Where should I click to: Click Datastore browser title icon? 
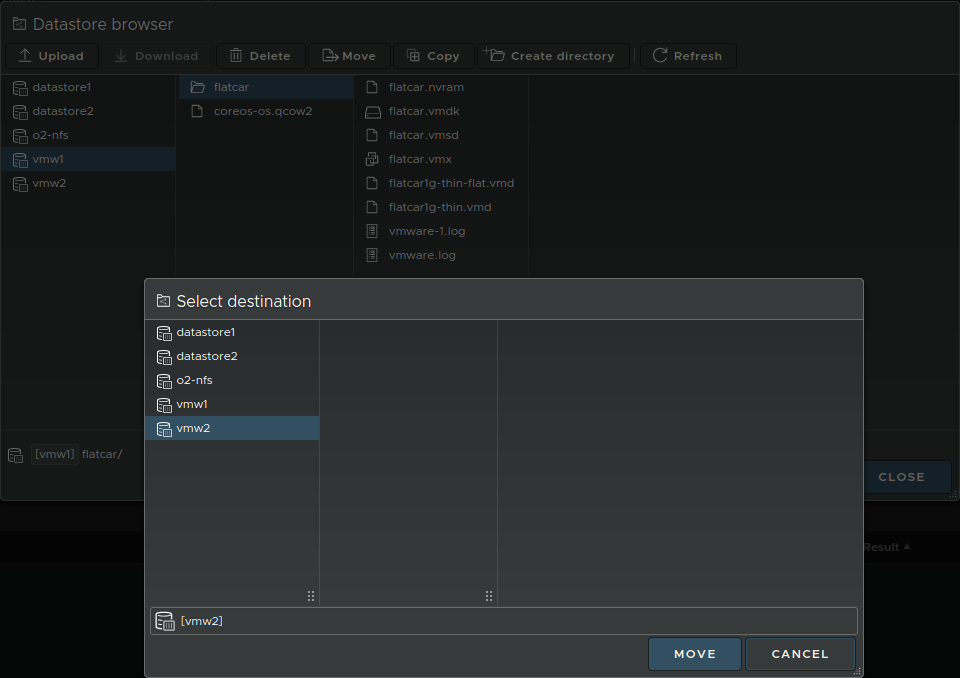(x=20, y=24)
